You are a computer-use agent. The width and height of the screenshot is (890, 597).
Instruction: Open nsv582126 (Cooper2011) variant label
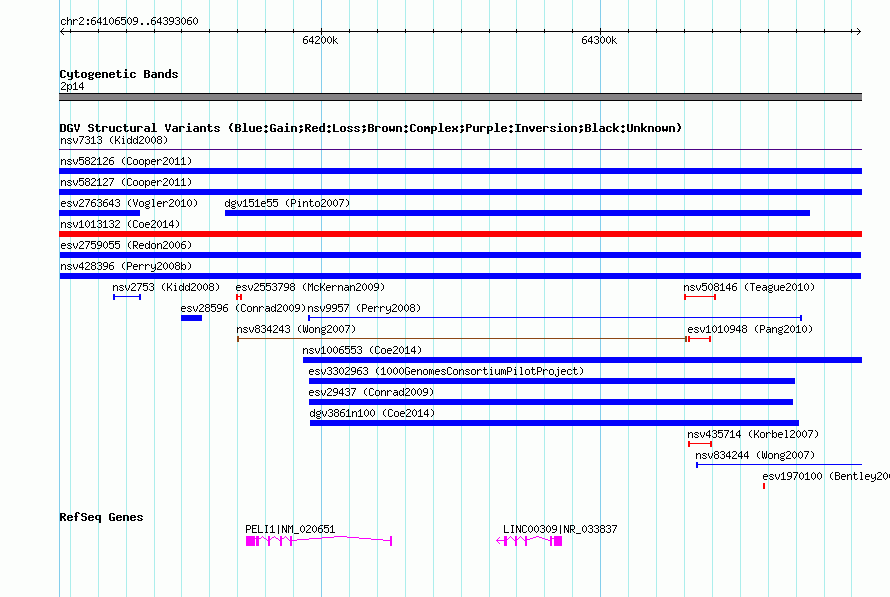126,161
